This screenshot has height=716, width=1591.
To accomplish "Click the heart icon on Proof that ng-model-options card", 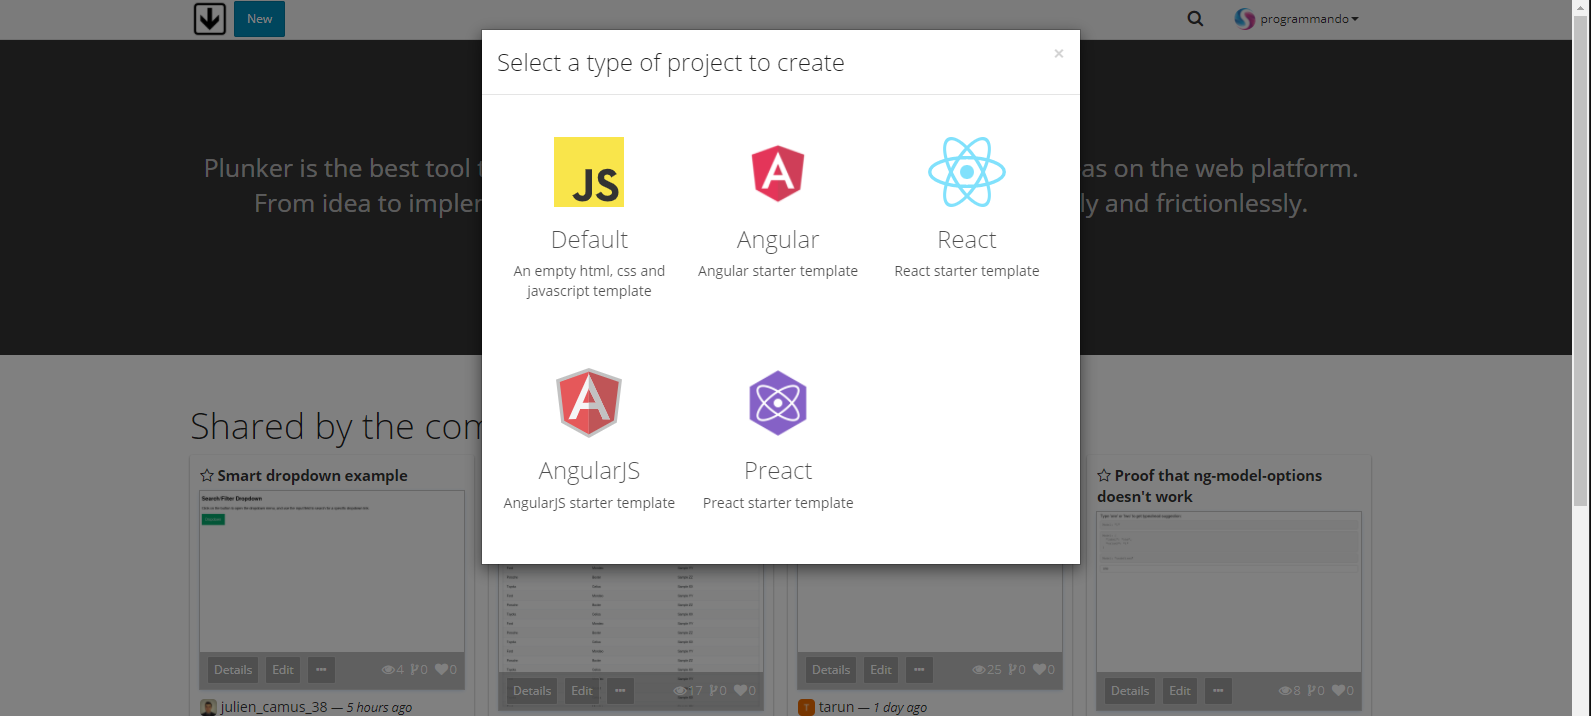I will pyautogui.click(x=1338, y=691).
